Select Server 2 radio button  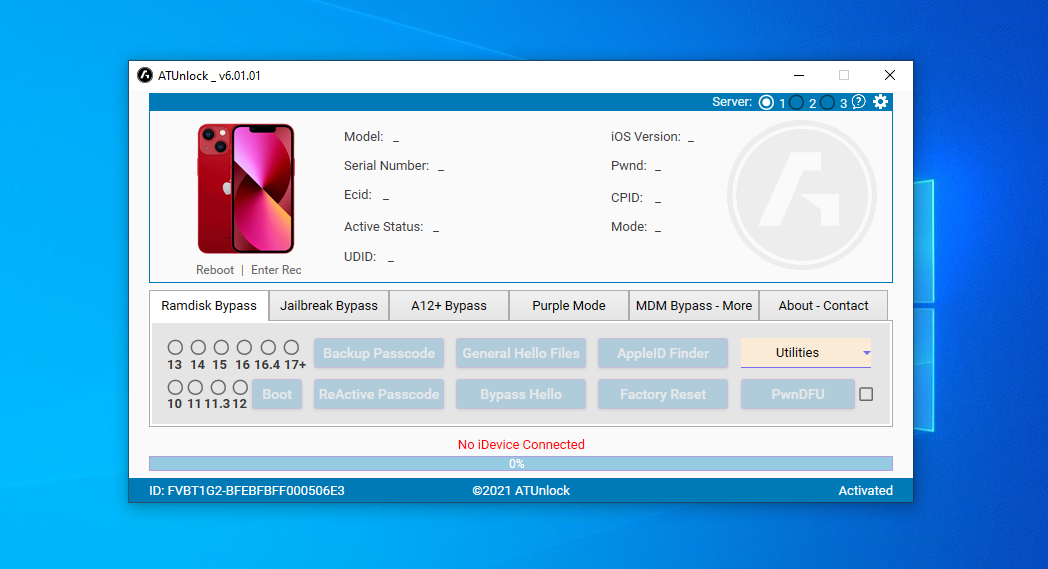[x=796, y=102]
